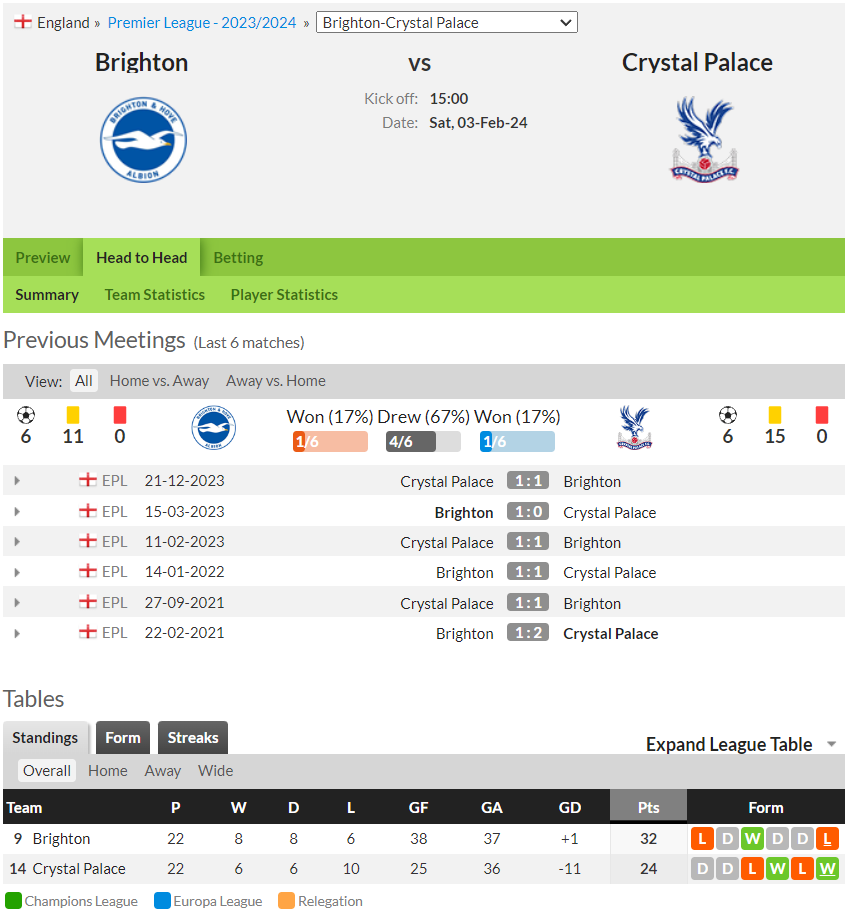Show the Streaks table
Image resolution: width=847 pixels, height=919 pixels.
tap(193, 737)
